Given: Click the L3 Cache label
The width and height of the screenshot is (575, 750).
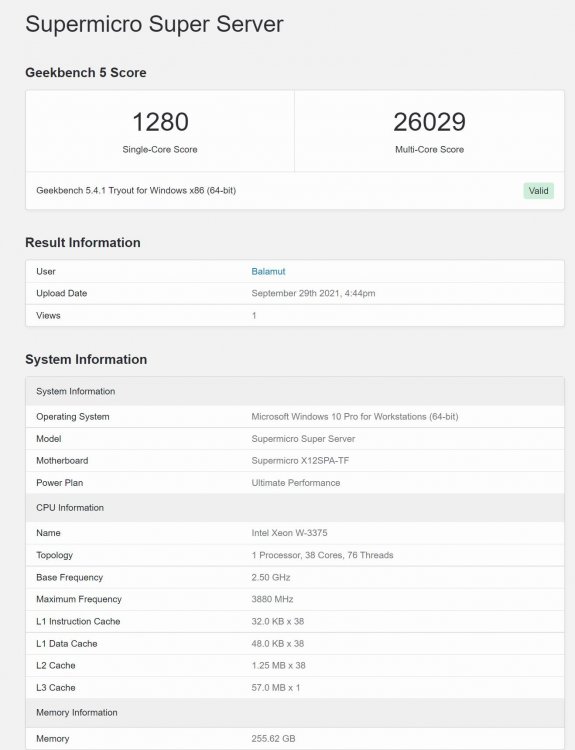Looking at the screenshot, I should tap(55, 688).
